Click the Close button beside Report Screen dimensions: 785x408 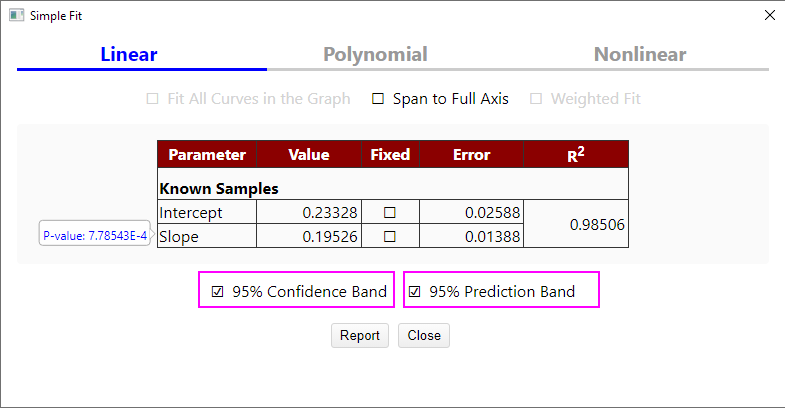[x=424, y=336]
